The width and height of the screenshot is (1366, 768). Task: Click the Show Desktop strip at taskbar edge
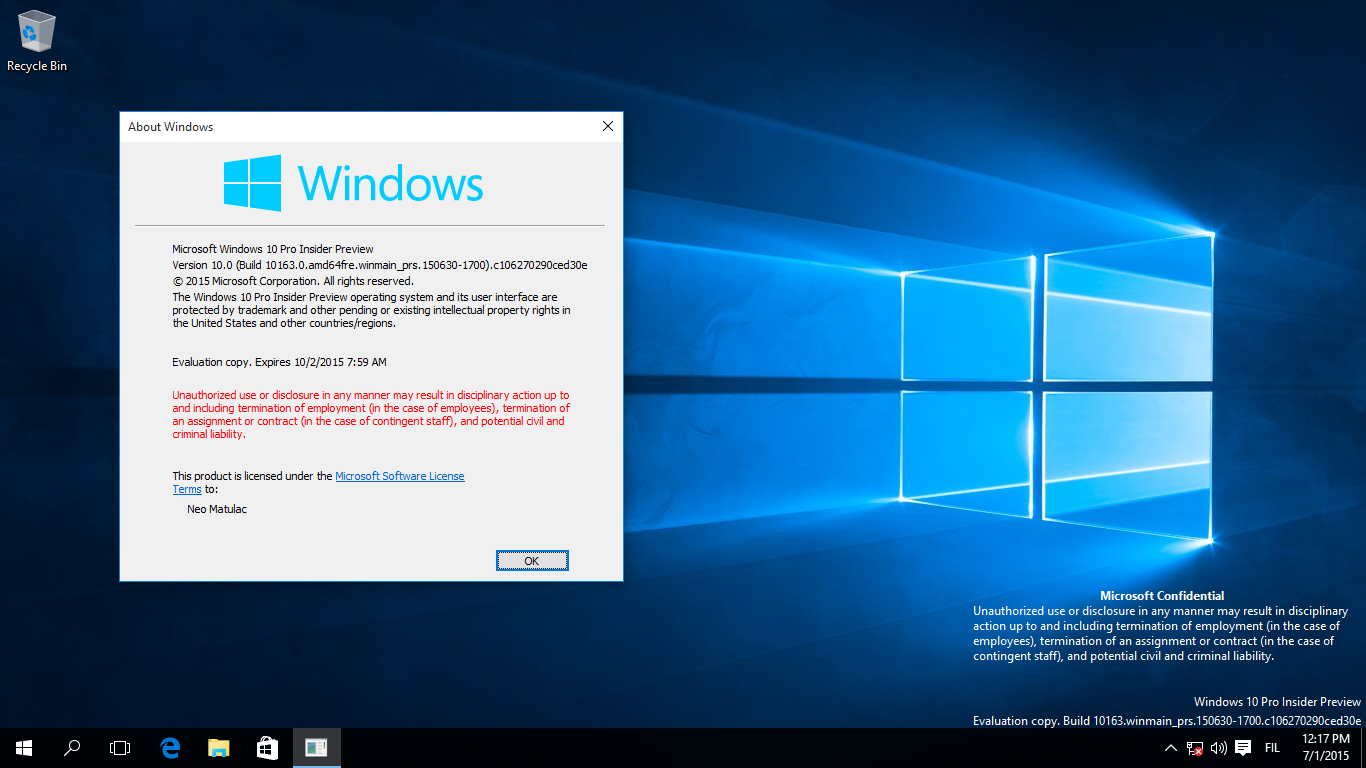pyautogui.click(x=1364, y=747)
